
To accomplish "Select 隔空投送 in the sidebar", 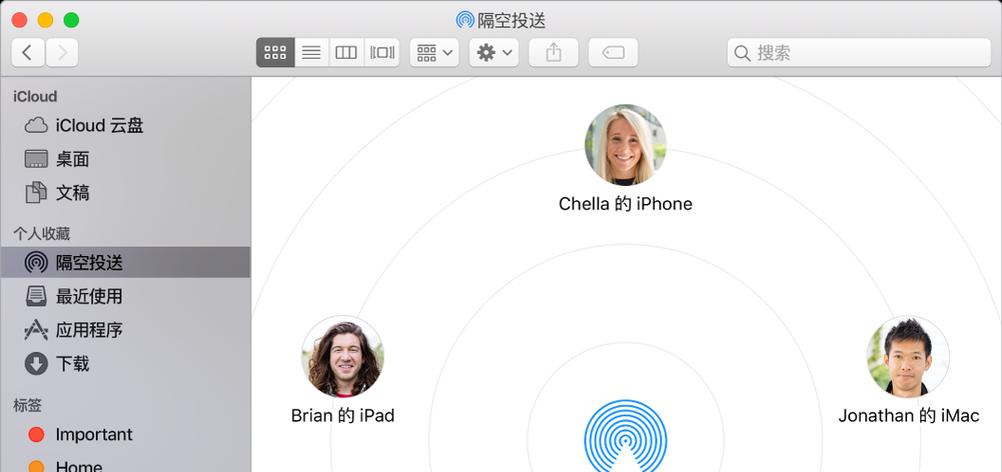I will point(125,263).
